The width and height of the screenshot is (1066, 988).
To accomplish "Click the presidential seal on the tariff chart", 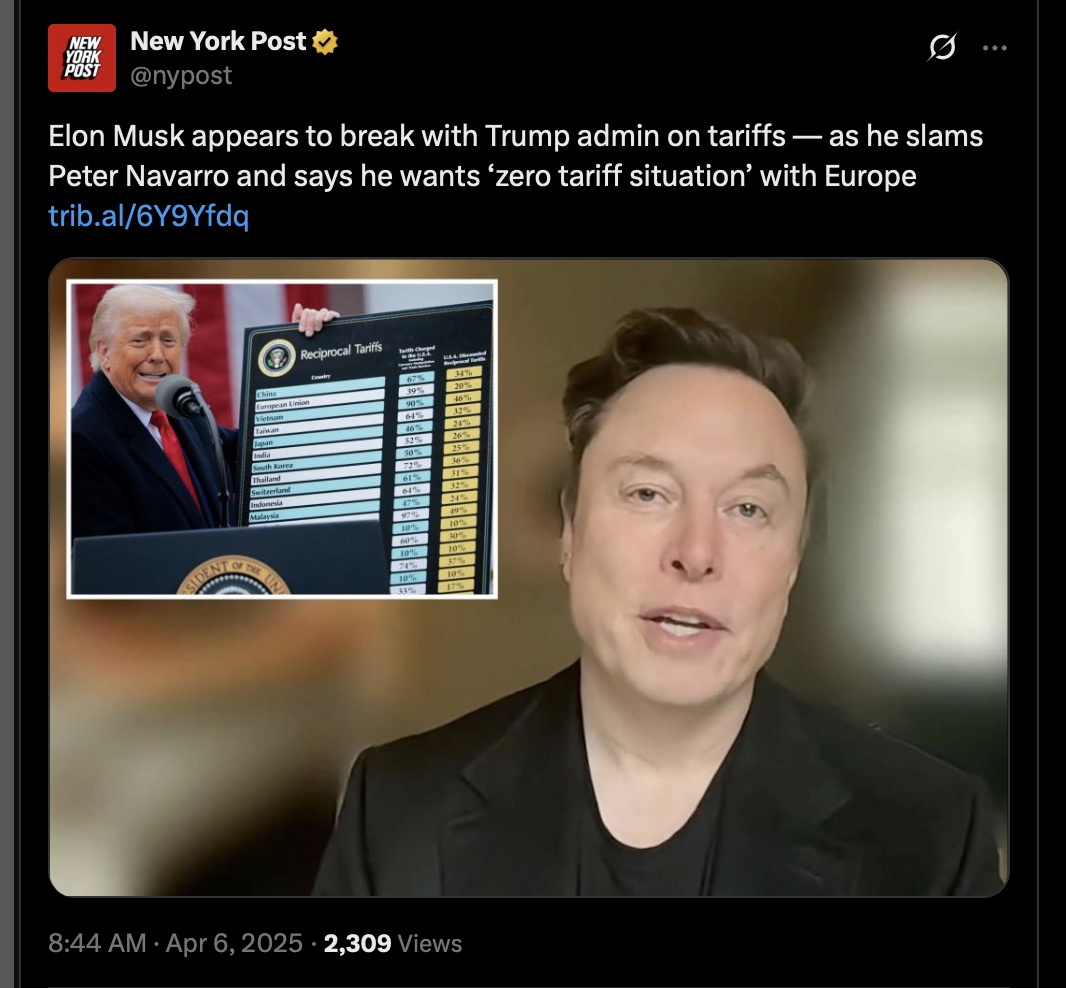I will point(277,358).
